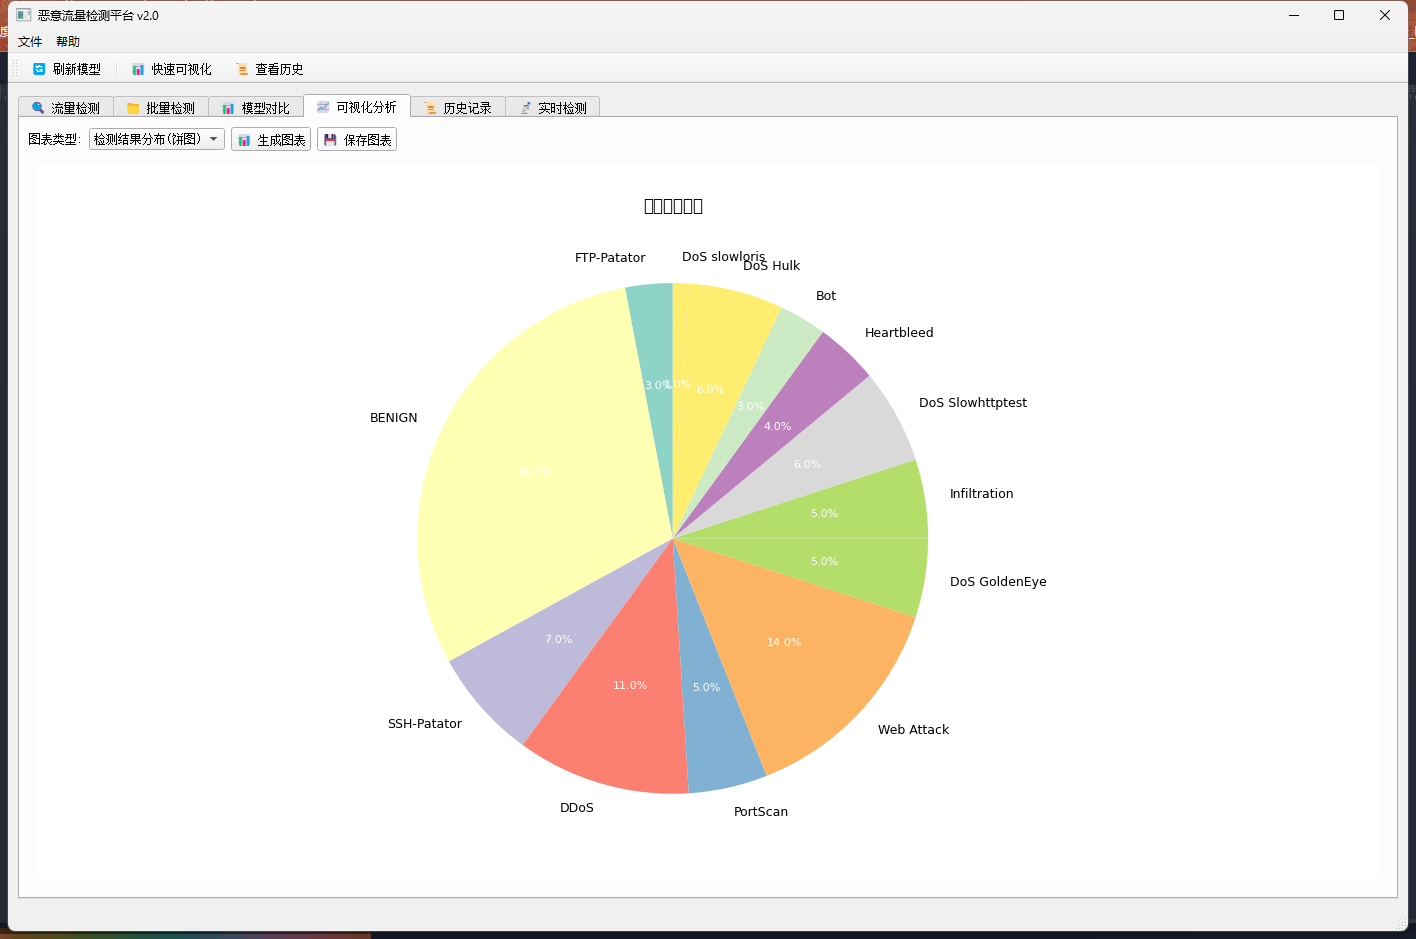Click the 刷新模型 refresh icon
The image size is (1416, 939).
39,69
